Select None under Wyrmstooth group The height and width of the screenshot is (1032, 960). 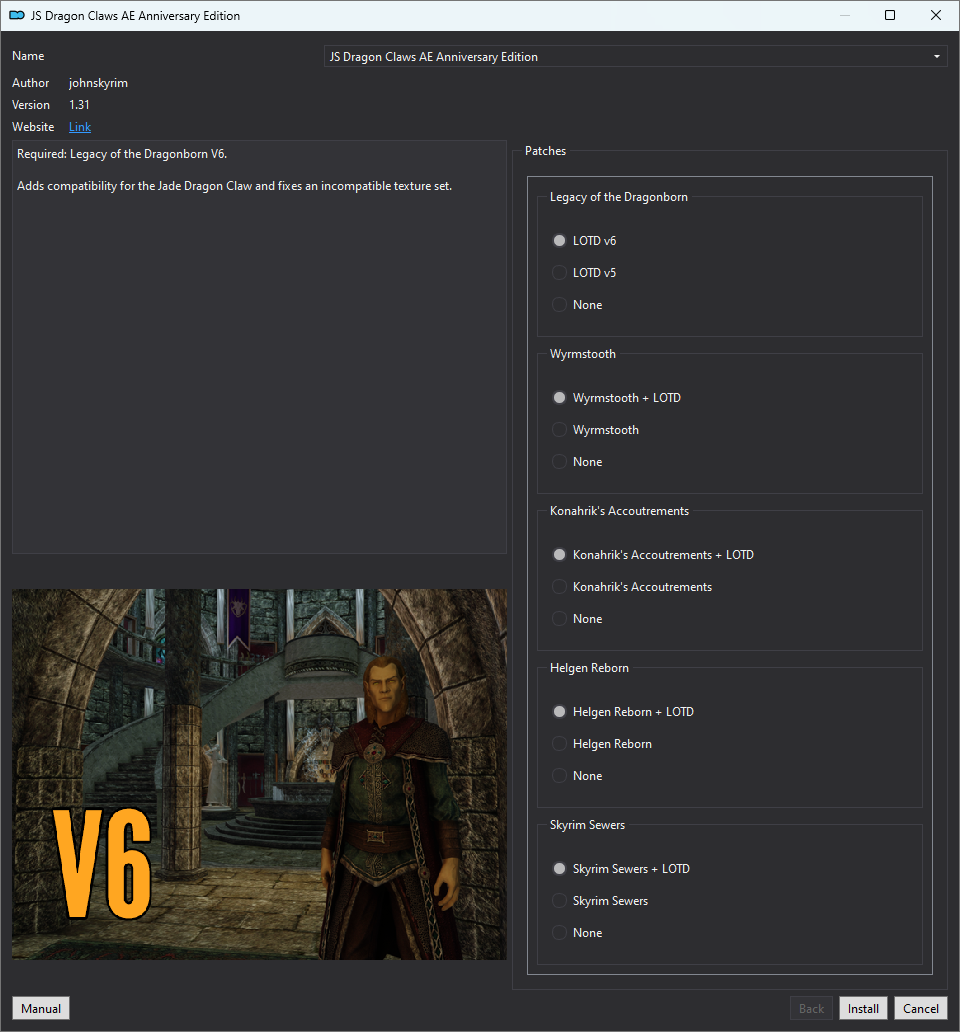[x=577, y=462]
